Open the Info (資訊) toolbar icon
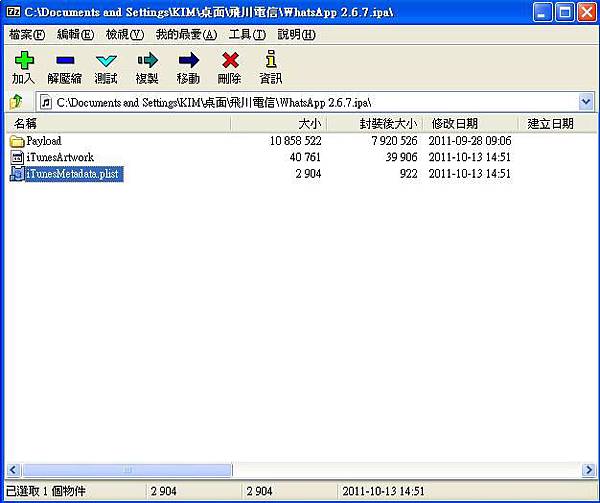Screen dimensions: 600x503 tap(271, 59)
